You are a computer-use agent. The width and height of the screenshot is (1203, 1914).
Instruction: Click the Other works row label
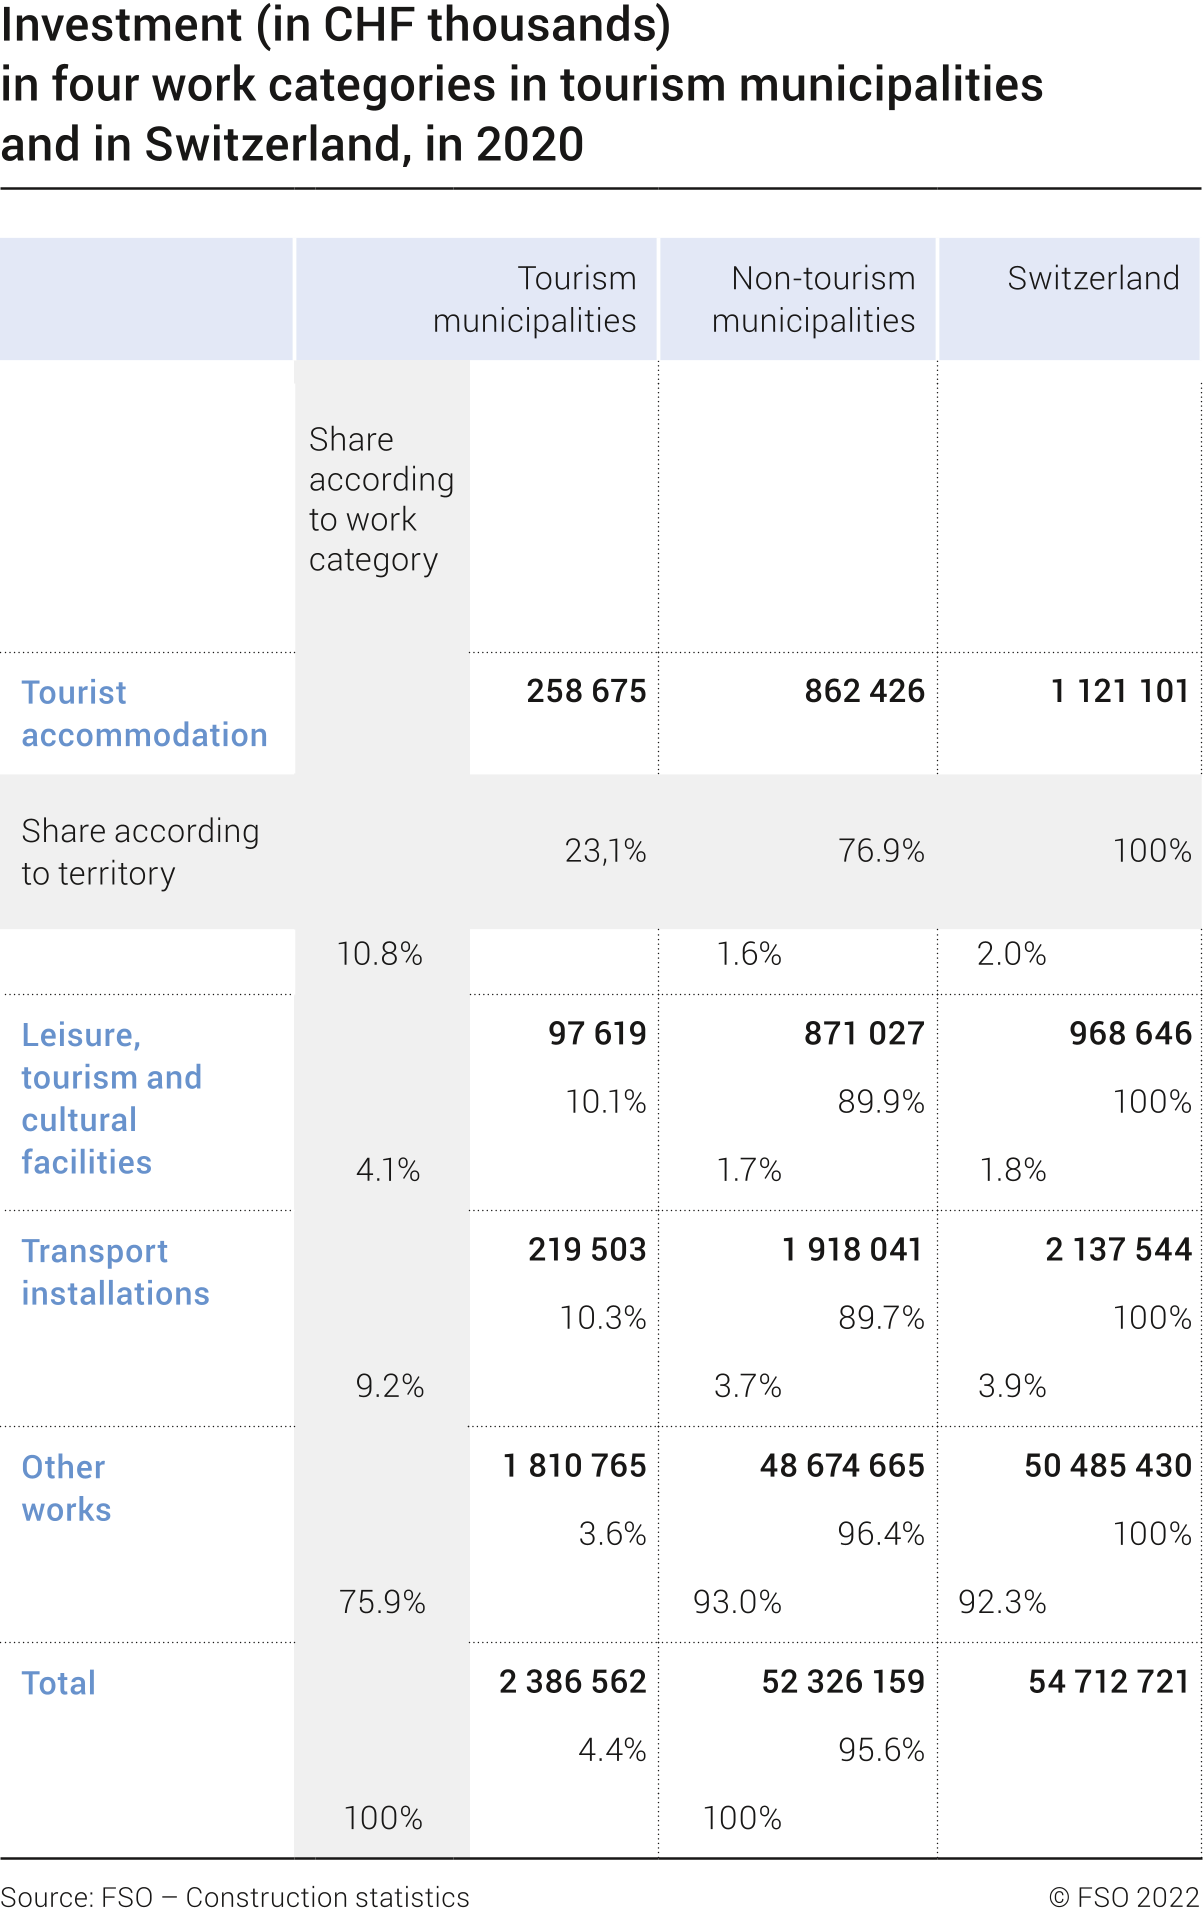click(x=66, y=1488)
